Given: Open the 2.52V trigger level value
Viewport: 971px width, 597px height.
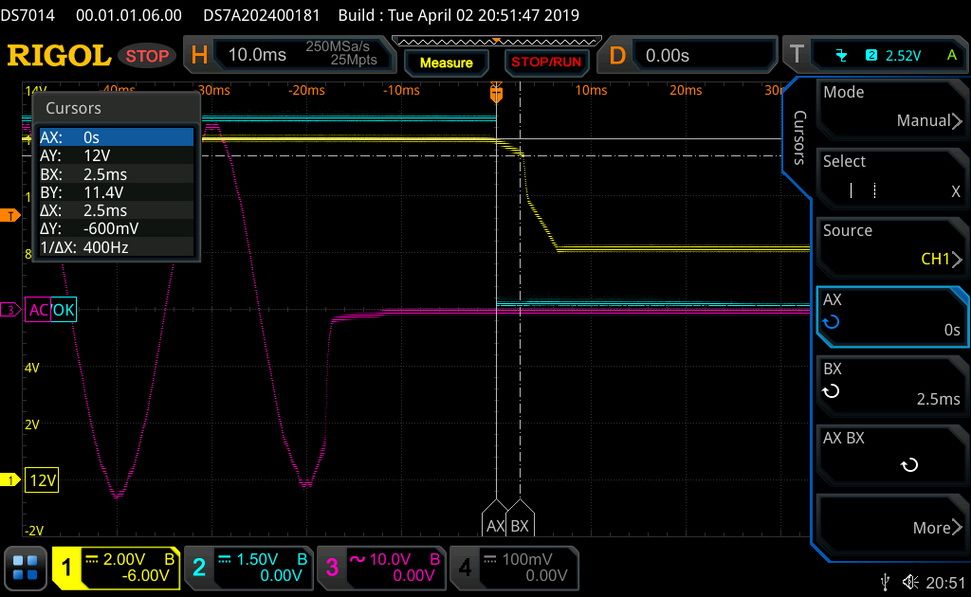Looking at the screenshot, I should (x=904, y=56).
